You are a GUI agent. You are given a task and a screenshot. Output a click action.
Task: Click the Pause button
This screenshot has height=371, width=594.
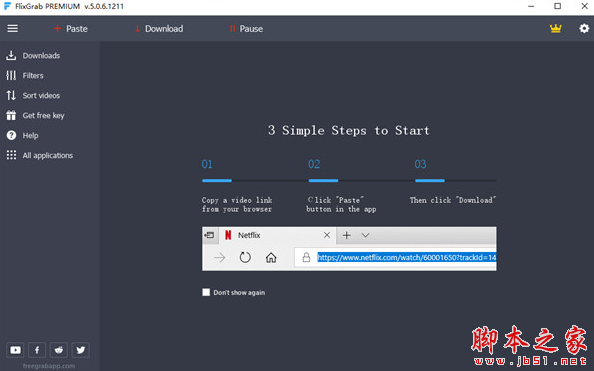246,29
